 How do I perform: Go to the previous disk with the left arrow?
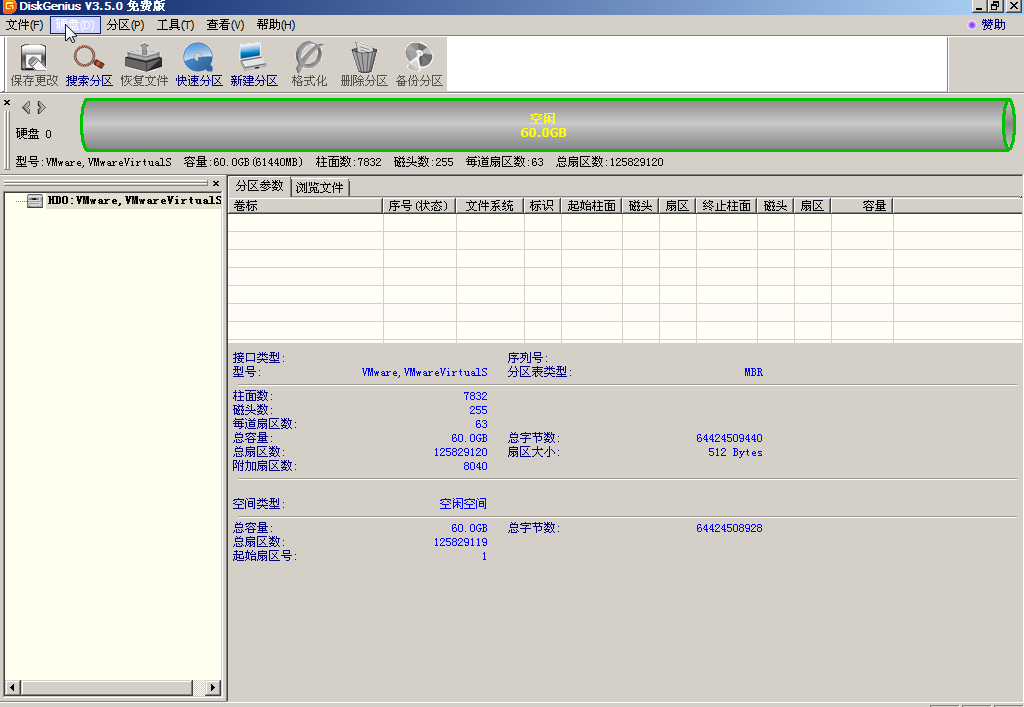[26, 107]
